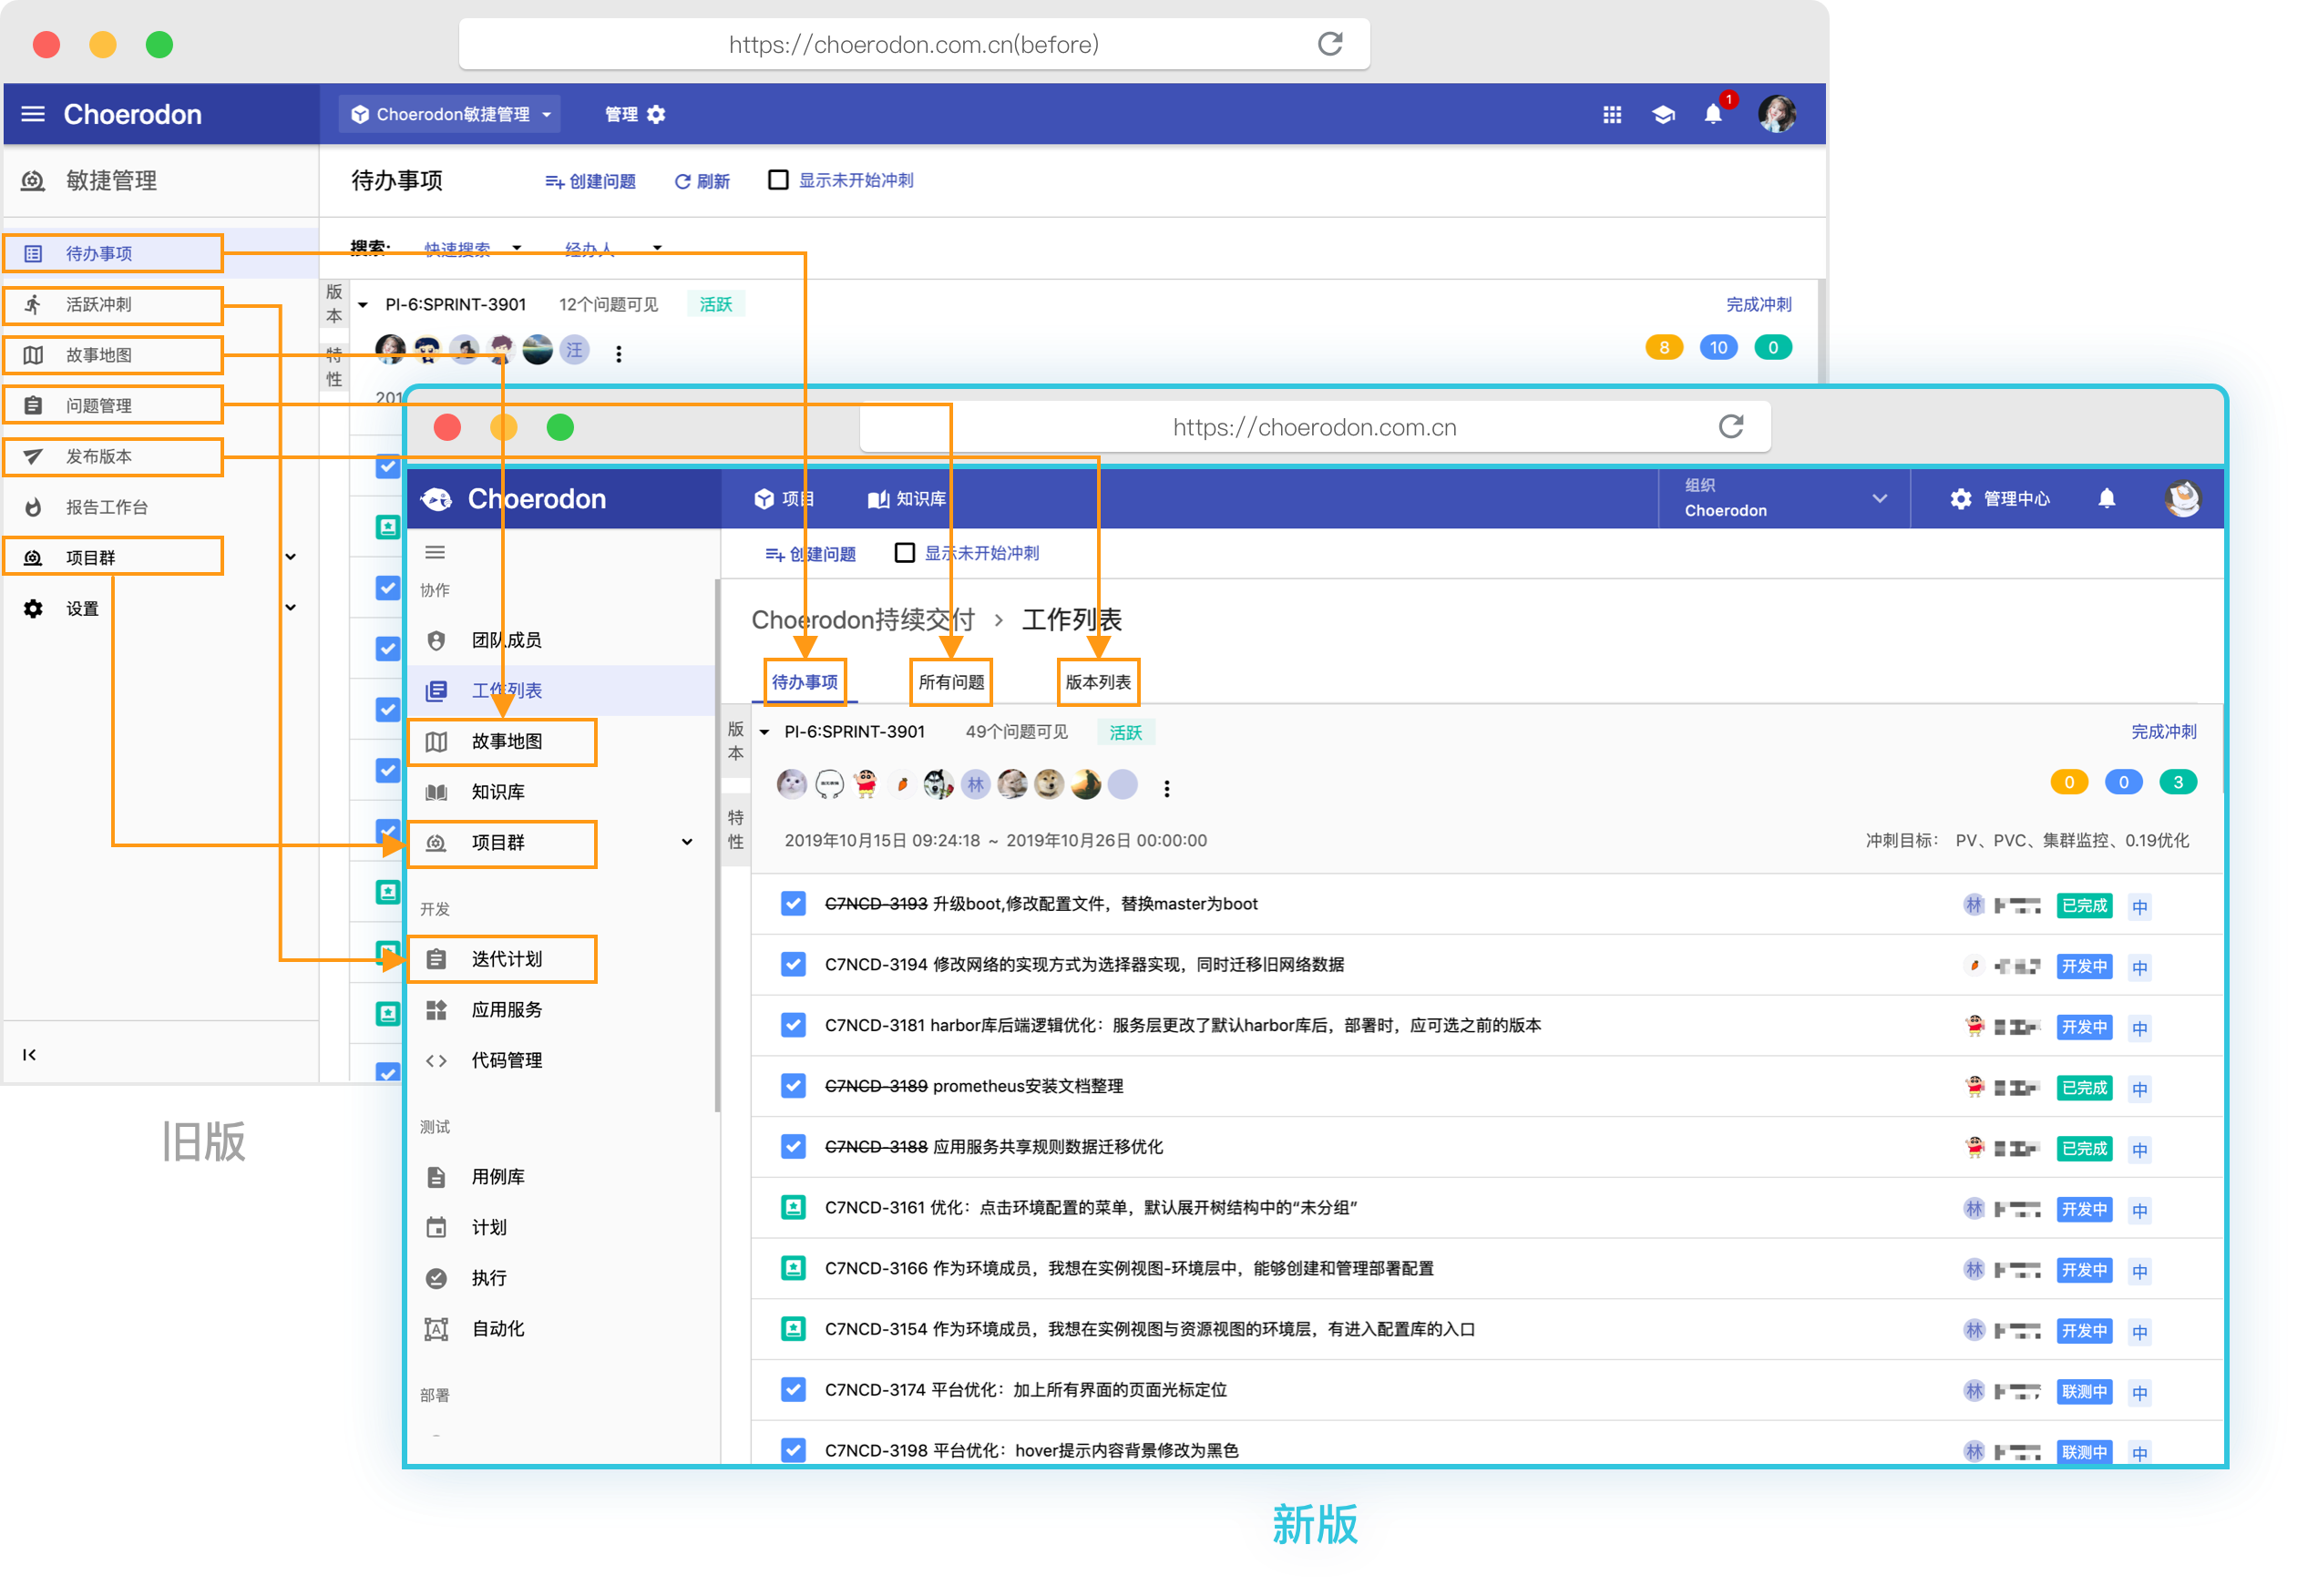This screenshot has width=2318, height=1596.
Task: Open notification bell in new header
Action: pyautogui.click(x=2106, y=498)
